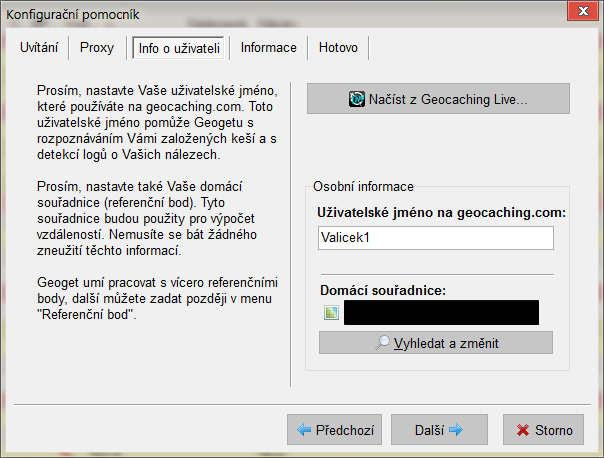This screenshot has height=458, width=604.
Task: Click the blue right arrow on Další
Action: (456, 429)
